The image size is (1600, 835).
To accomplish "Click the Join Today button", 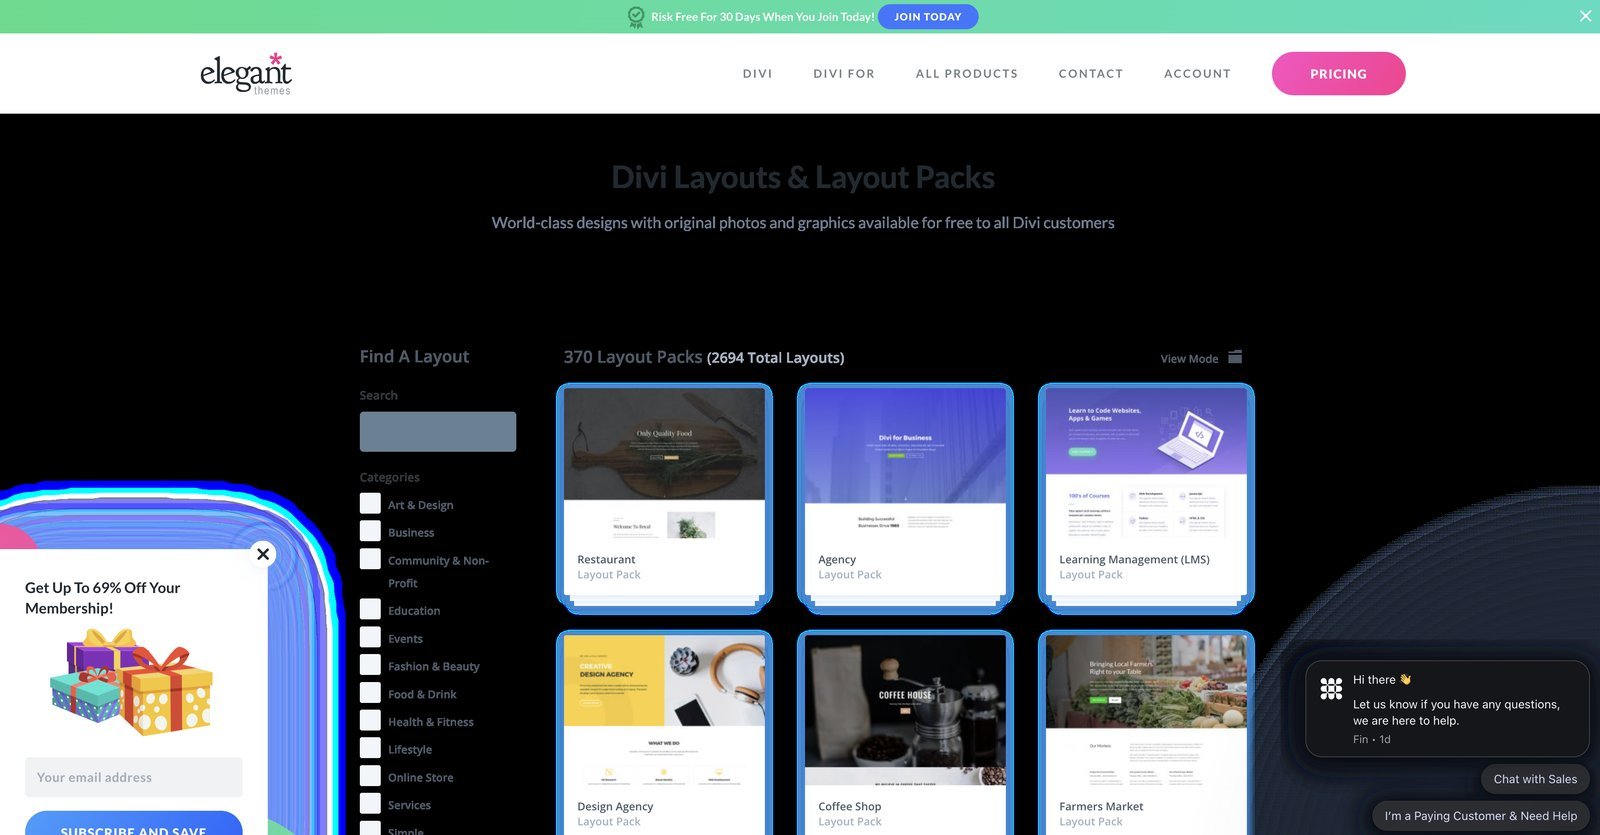I will tap(928, 17).
